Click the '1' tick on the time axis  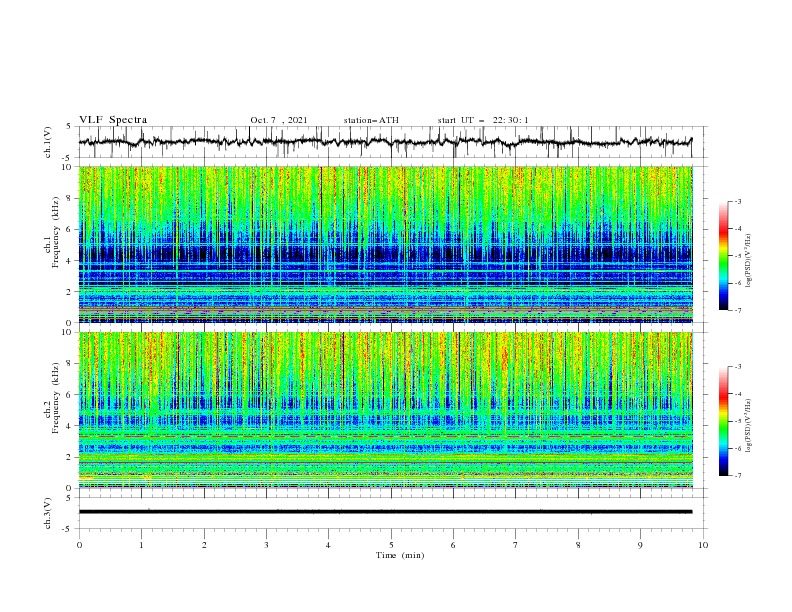[x=141, y=545]
